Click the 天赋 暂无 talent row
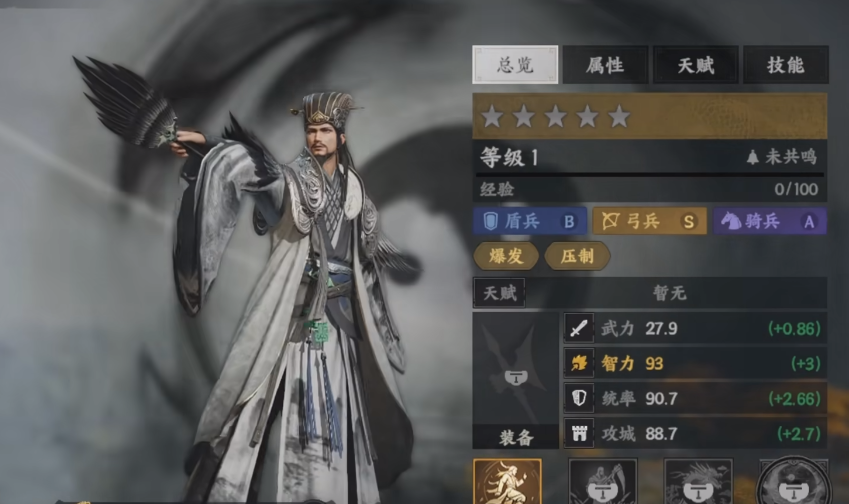The image size is (849, 504). tap(650, 293)
